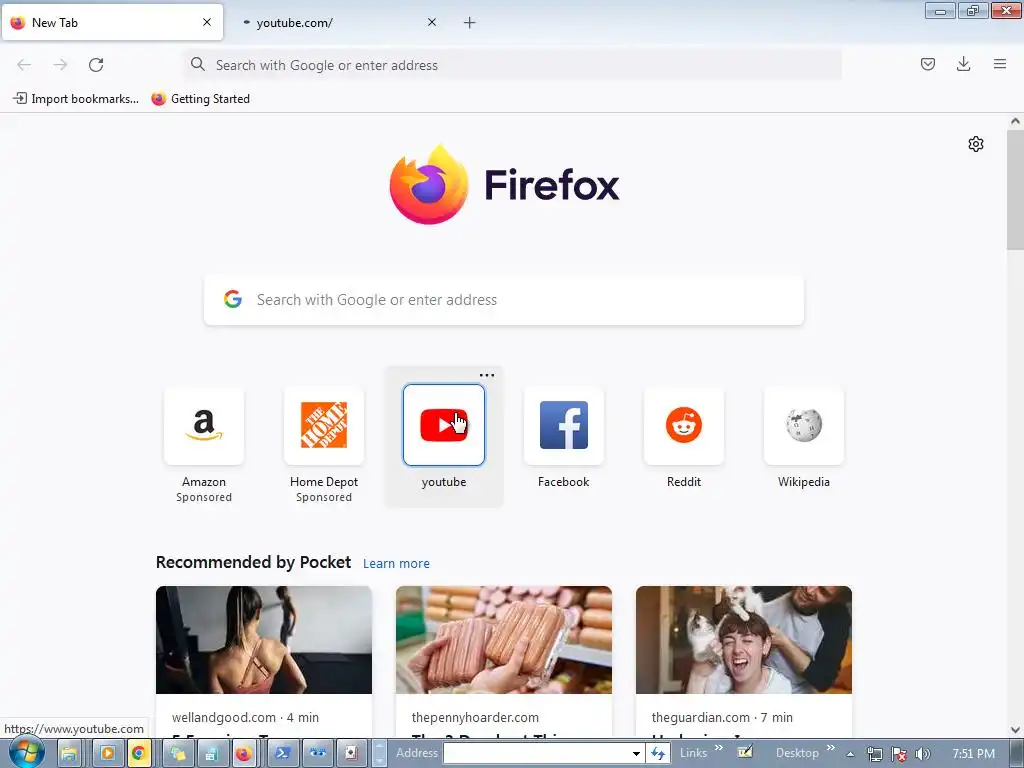Open the Getting Started bookmark
This screenshot has width=1024, height=768.
[x=200, y=99]
